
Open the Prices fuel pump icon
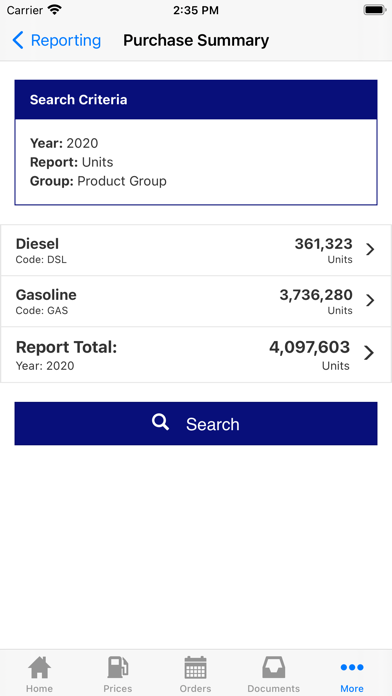click(118, 667)
